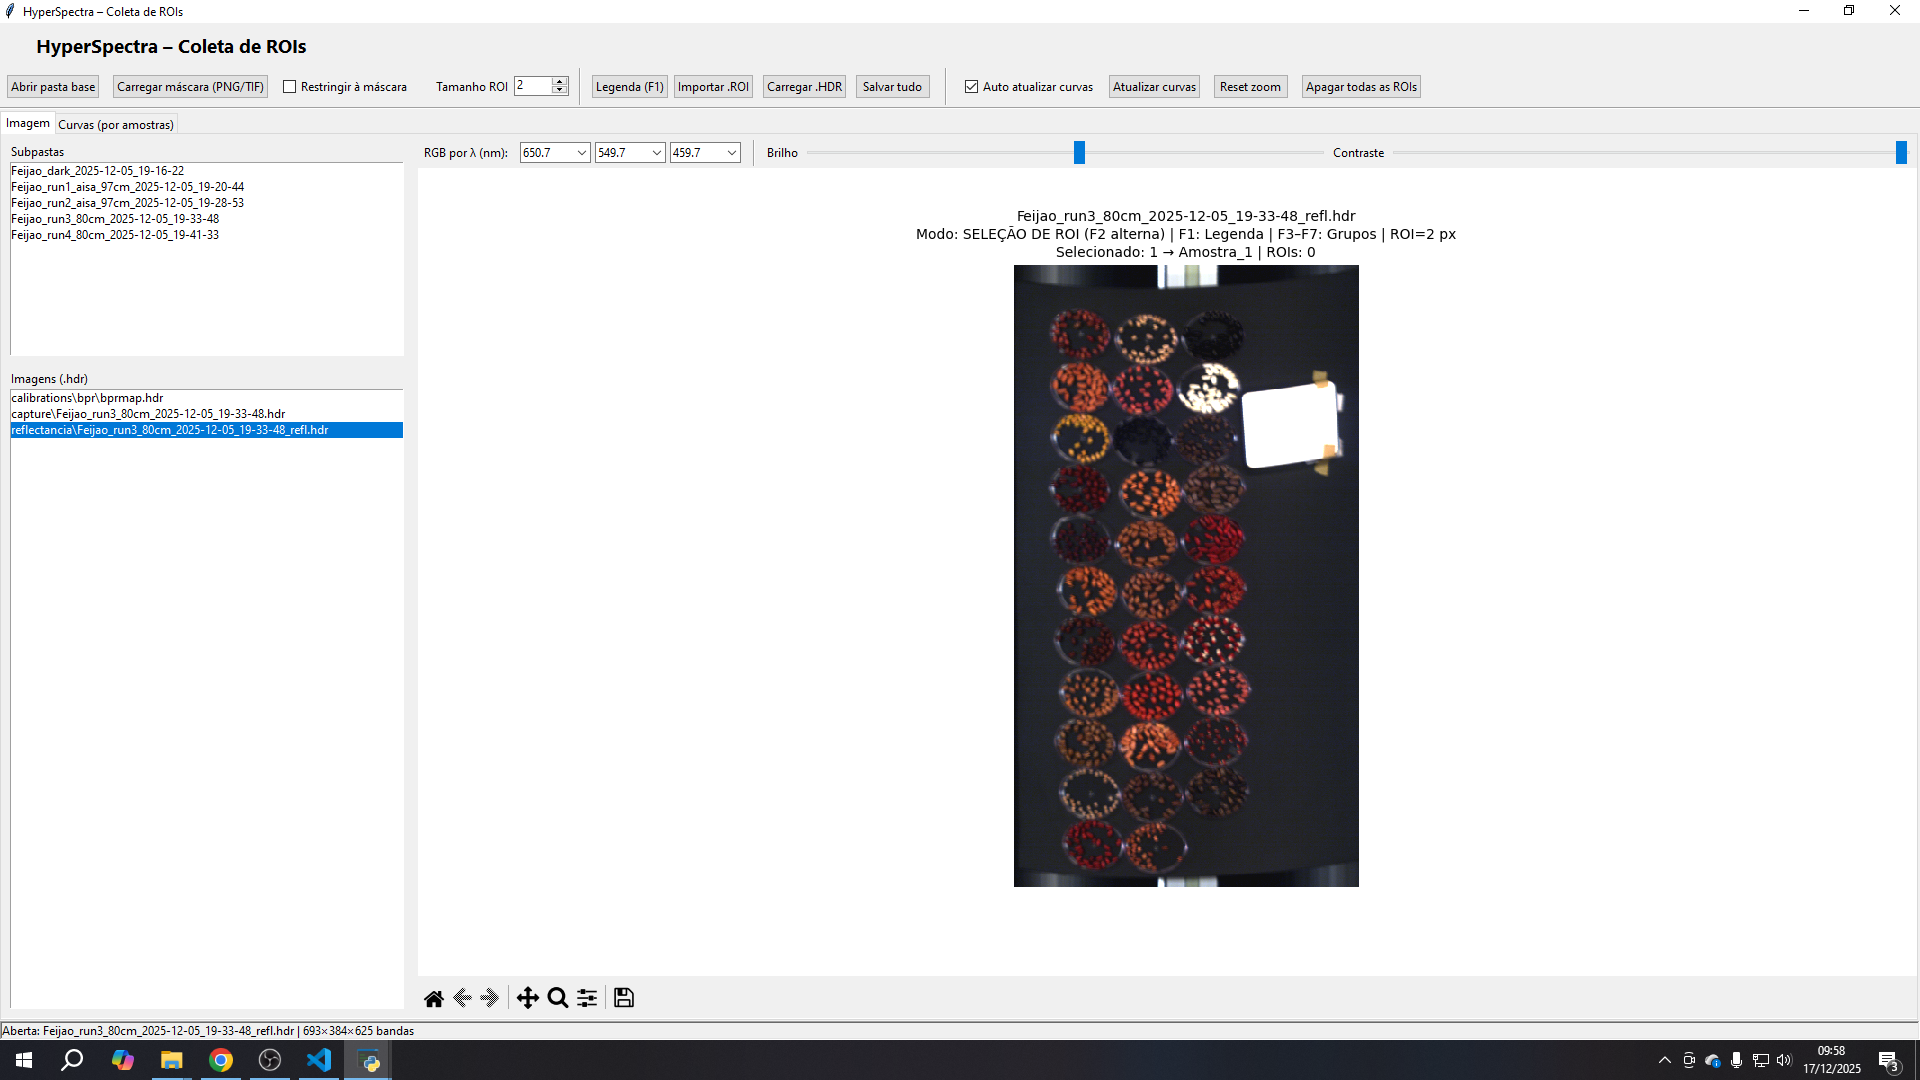Click the Save figure floppy icon

624,998
